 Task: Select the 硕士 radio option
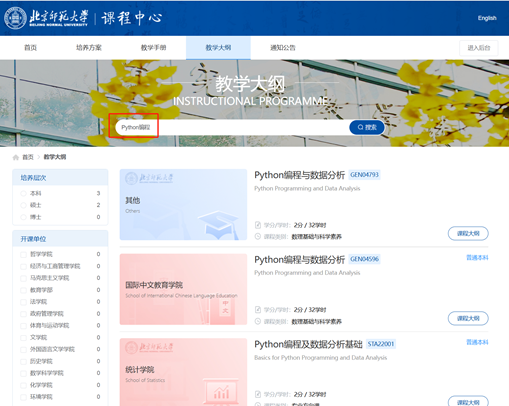click(23, 205)
